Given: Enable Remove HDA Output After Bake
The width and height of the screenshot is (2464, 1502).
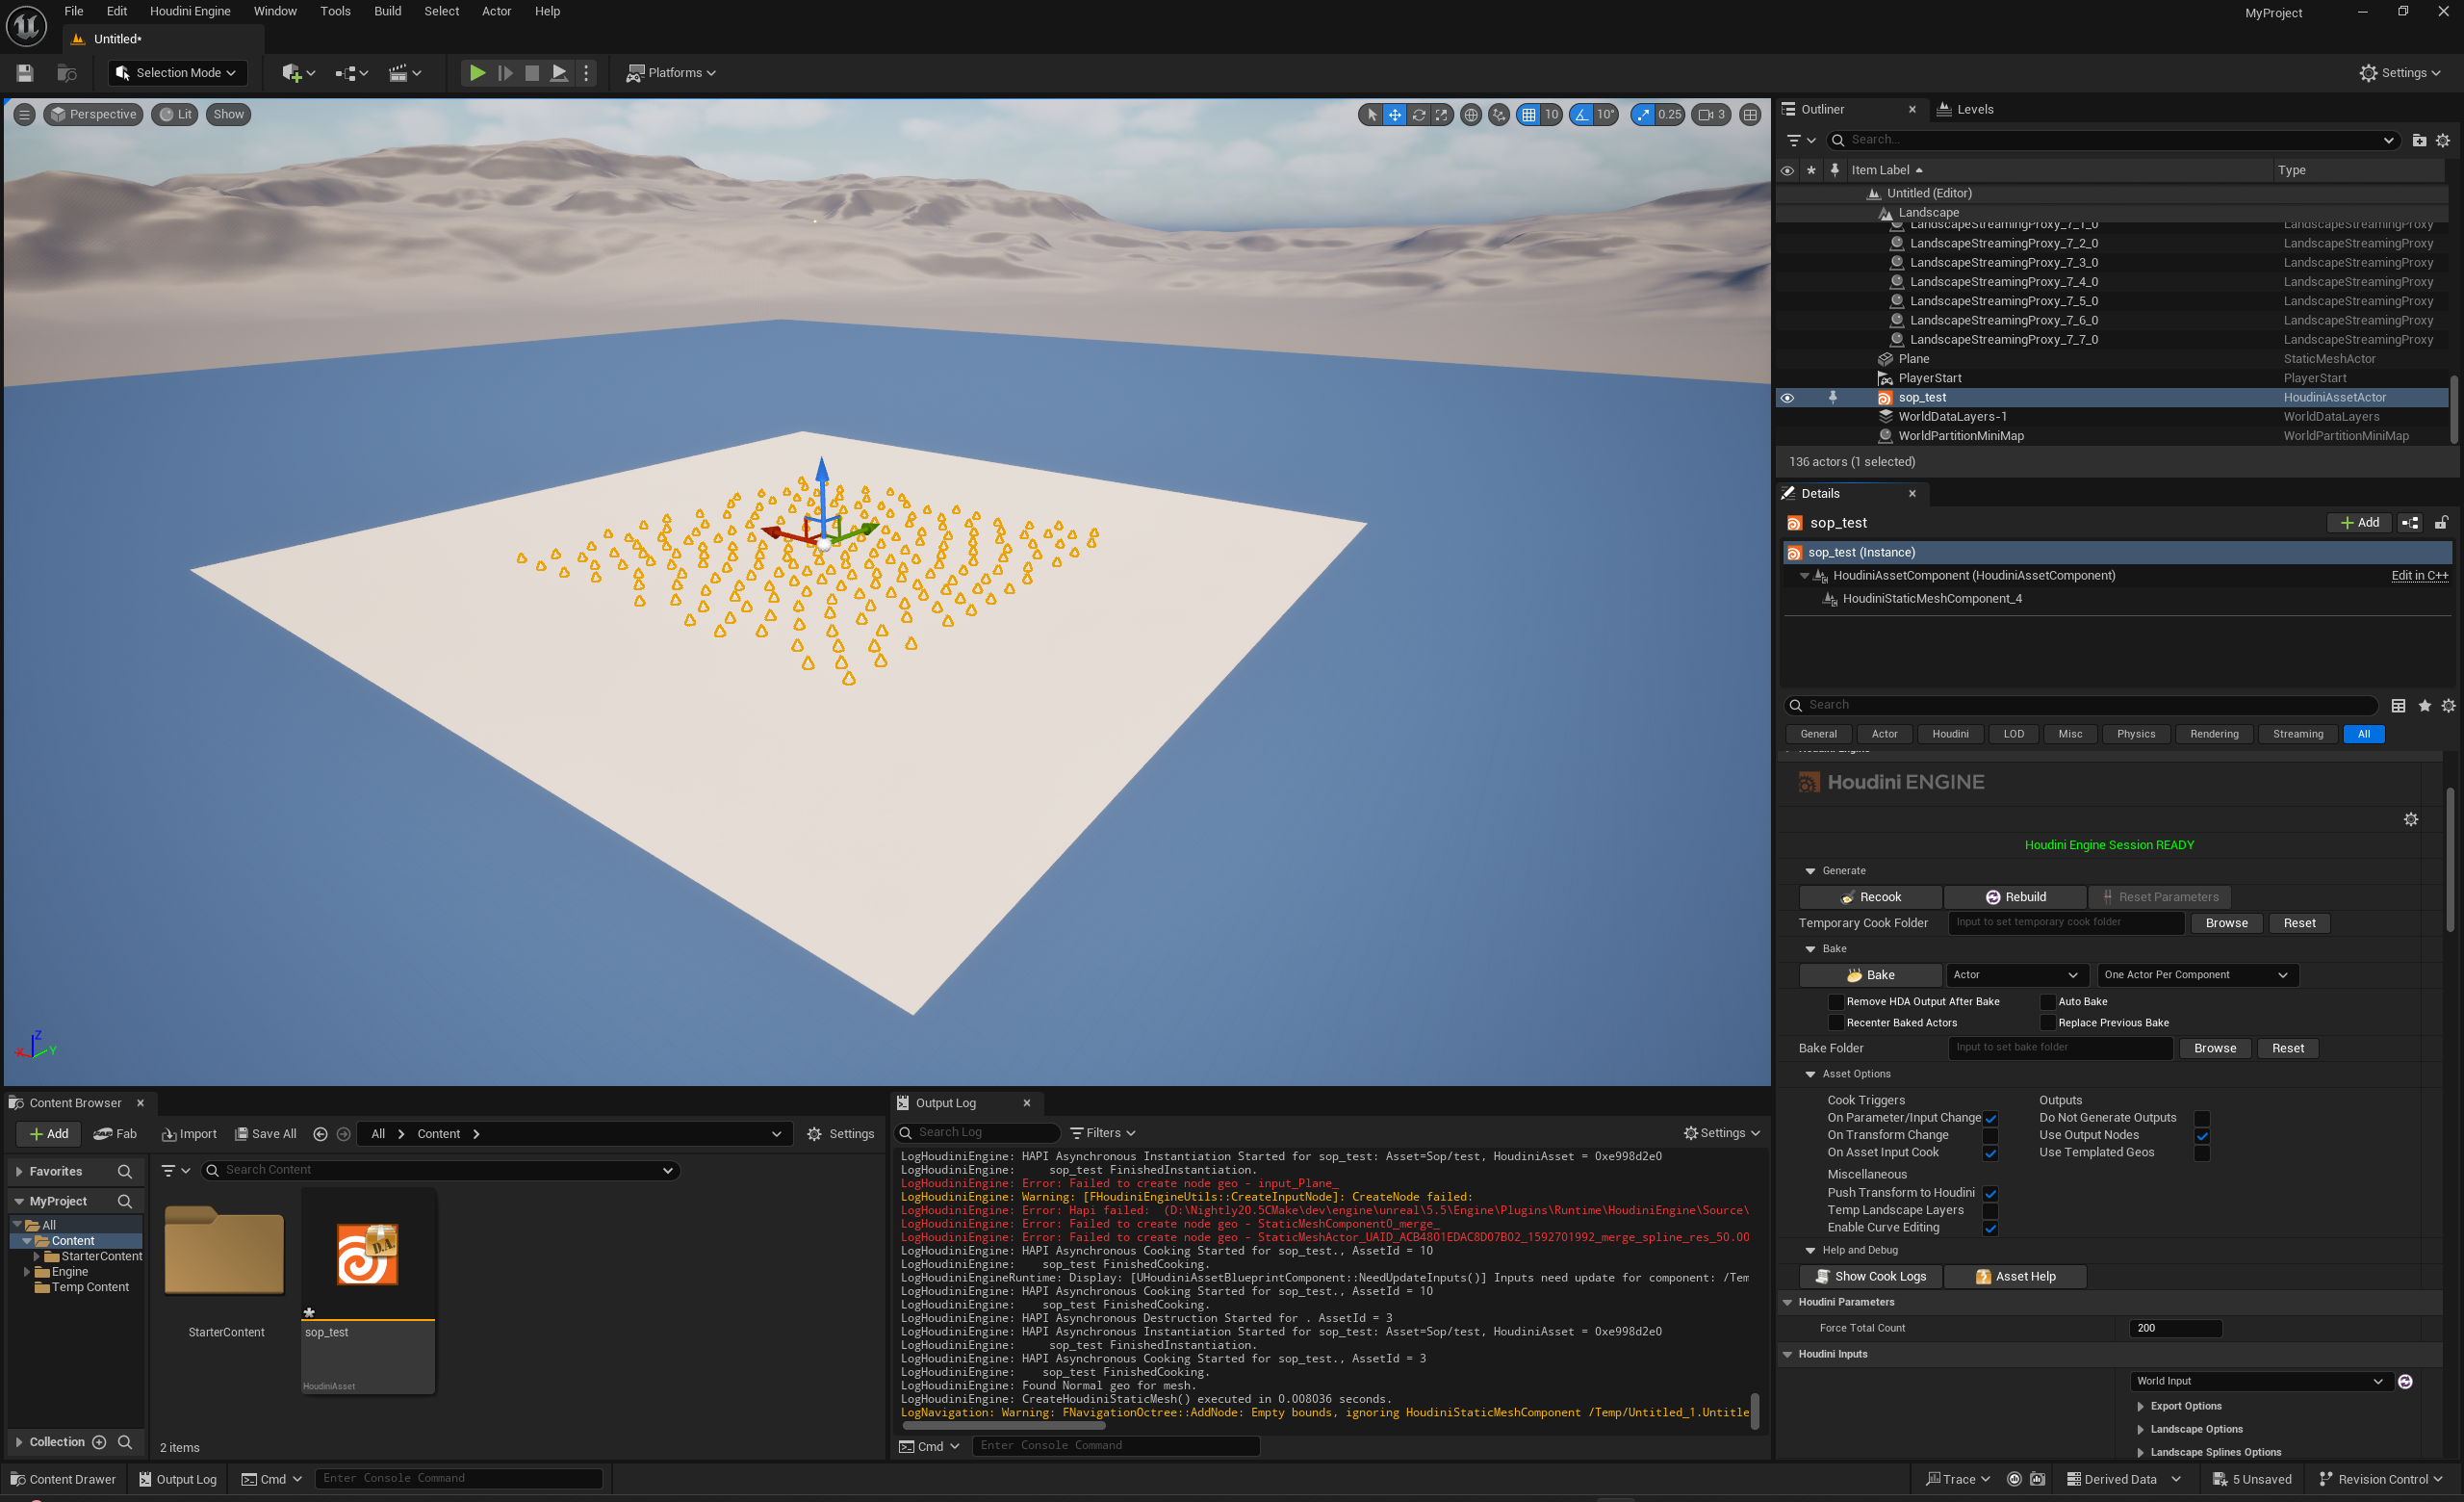Looking at the screenshot, I should pyautogui.click(x=1836, y=1002).
